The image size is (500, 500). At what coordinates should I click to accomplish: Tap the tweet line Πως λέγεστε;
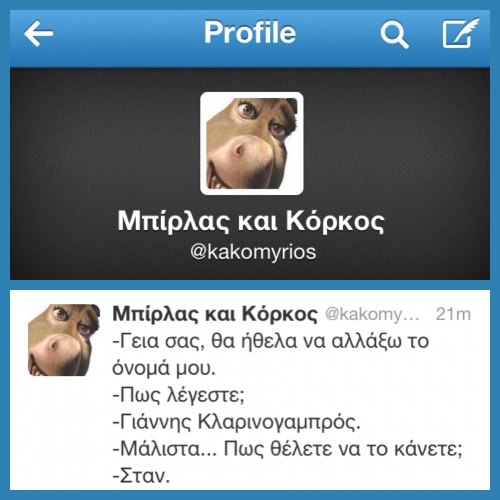(x=179, y=395)
